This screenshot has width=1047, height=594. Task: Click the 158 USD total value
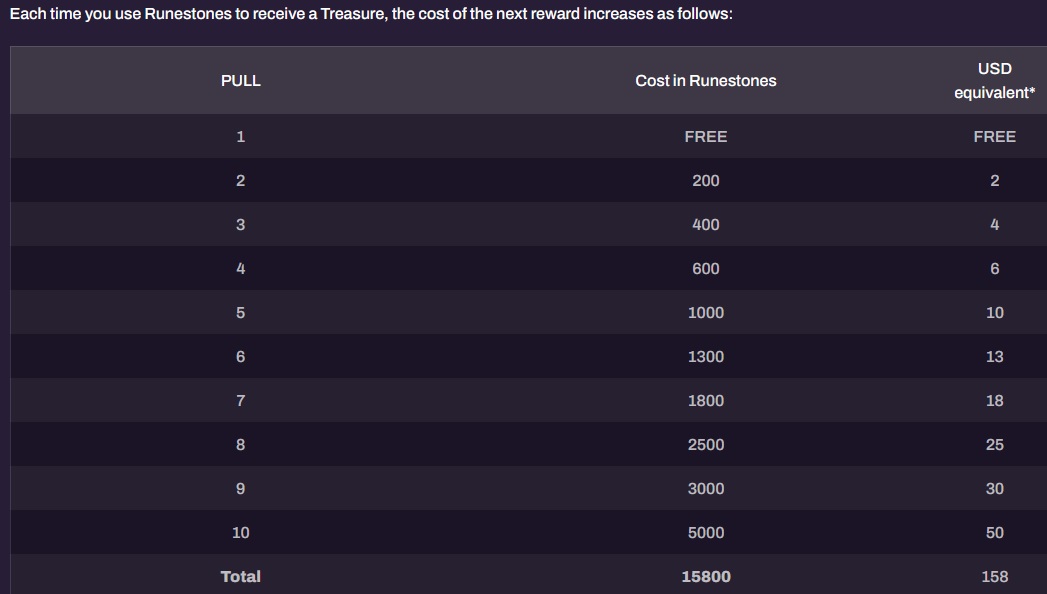[x=994, y=577]
